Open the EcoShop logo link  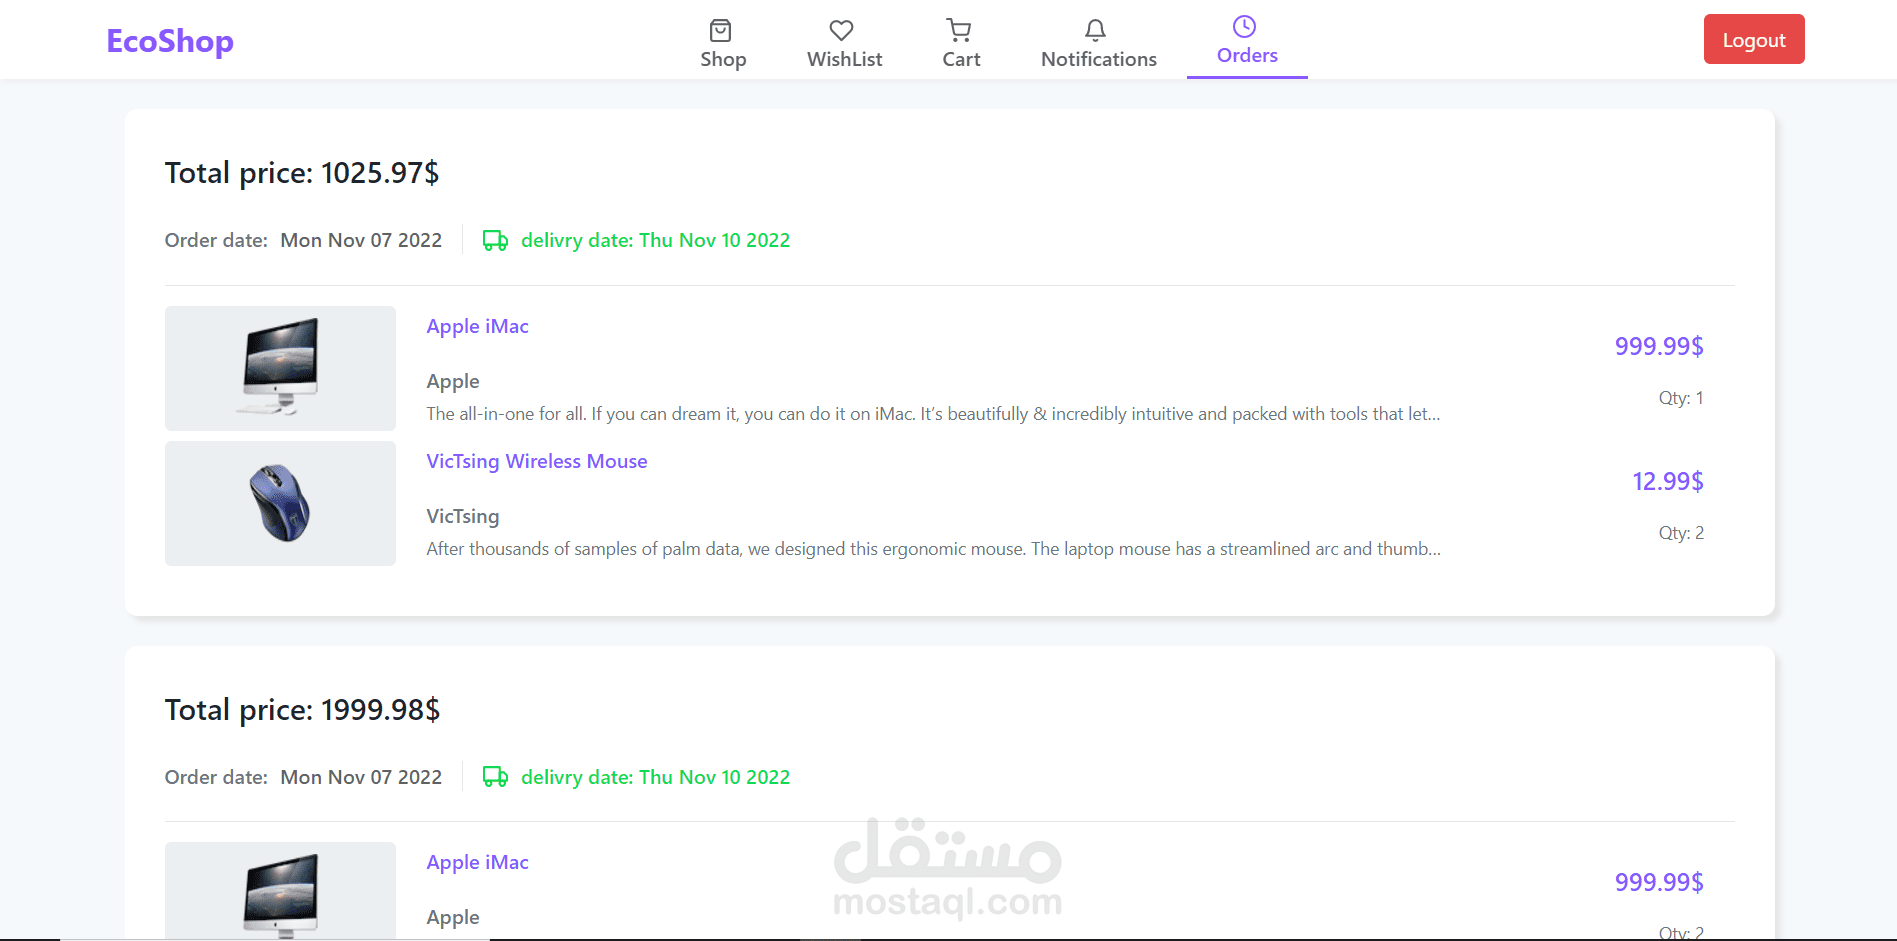pos(170,41)
